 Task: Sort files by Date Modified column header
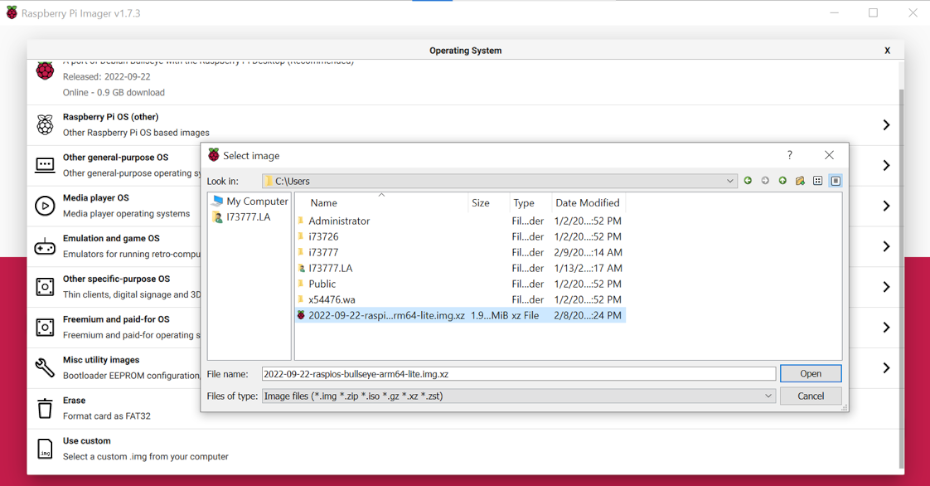[588, 202]
